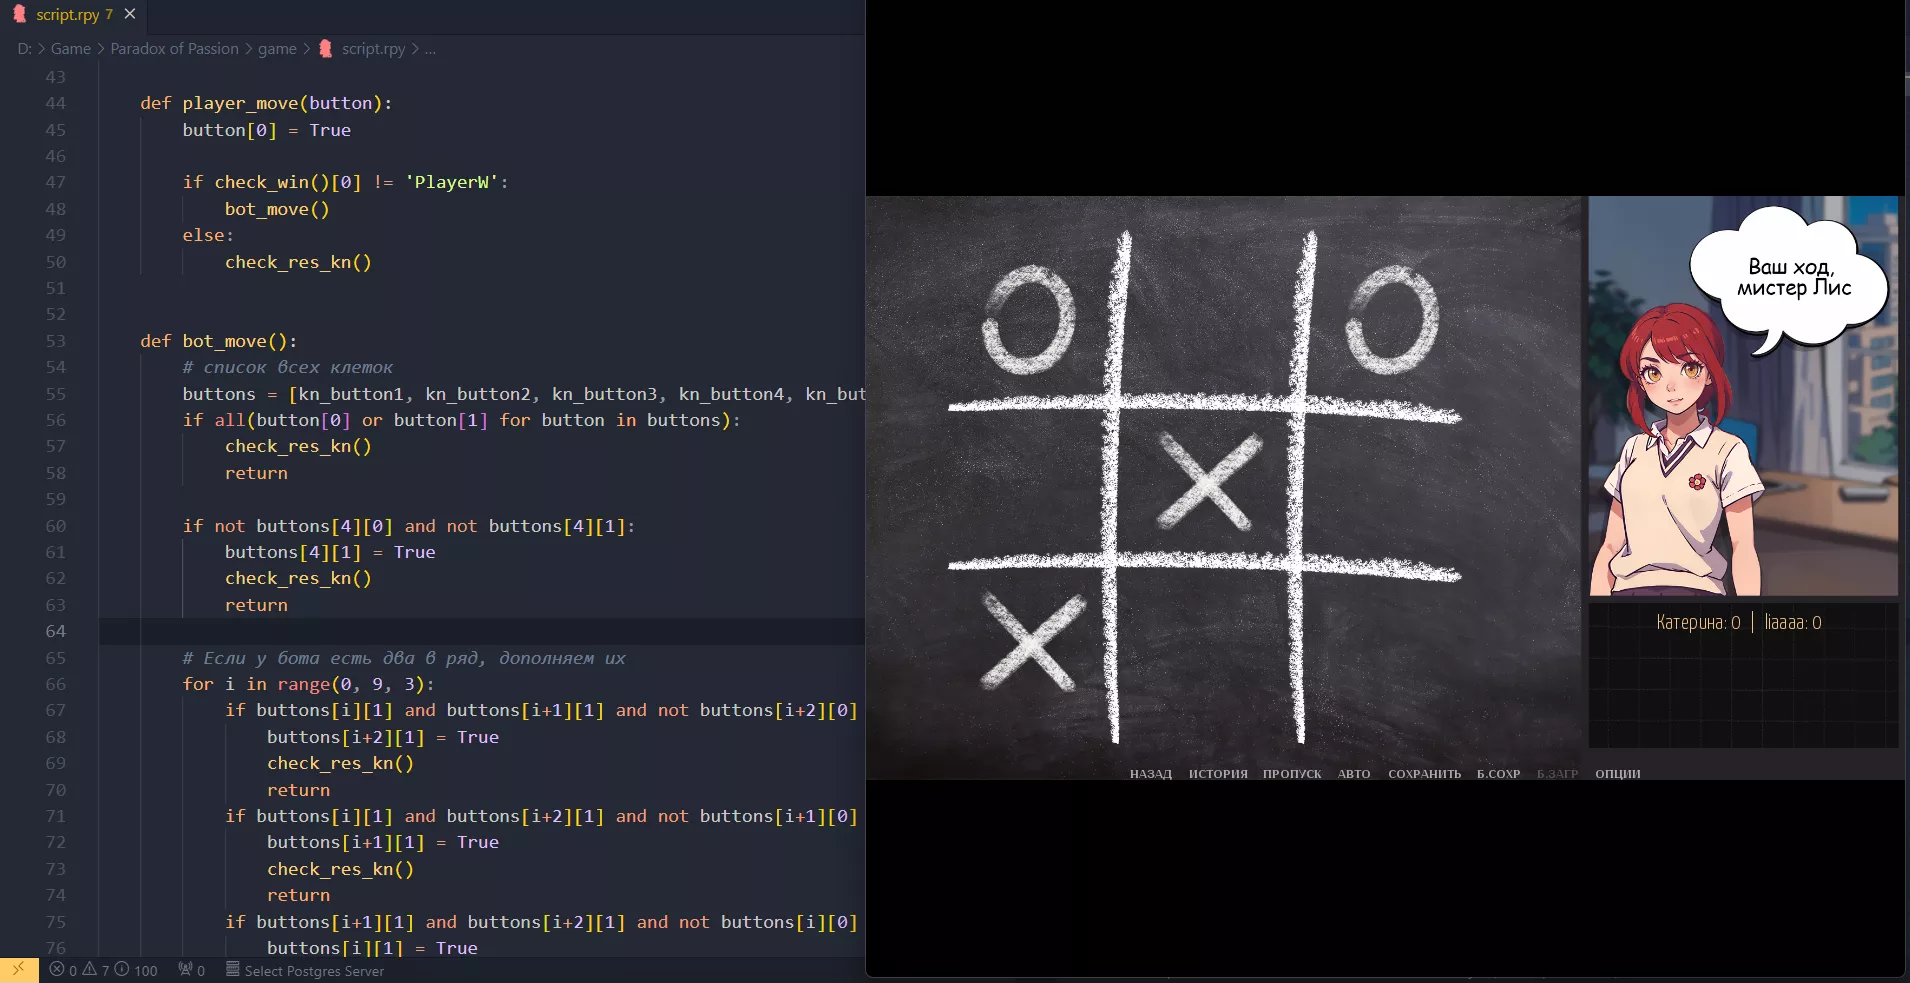Image resolution: width=1910 pixels, height=983 pixels.
Task: Click the forwarded ports antenna icon
Action: tap(186, 970)
